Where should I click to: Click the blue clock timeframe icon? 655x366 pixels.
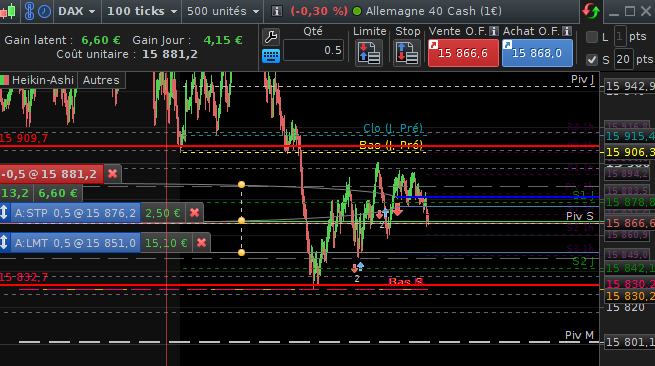(44, 11)
